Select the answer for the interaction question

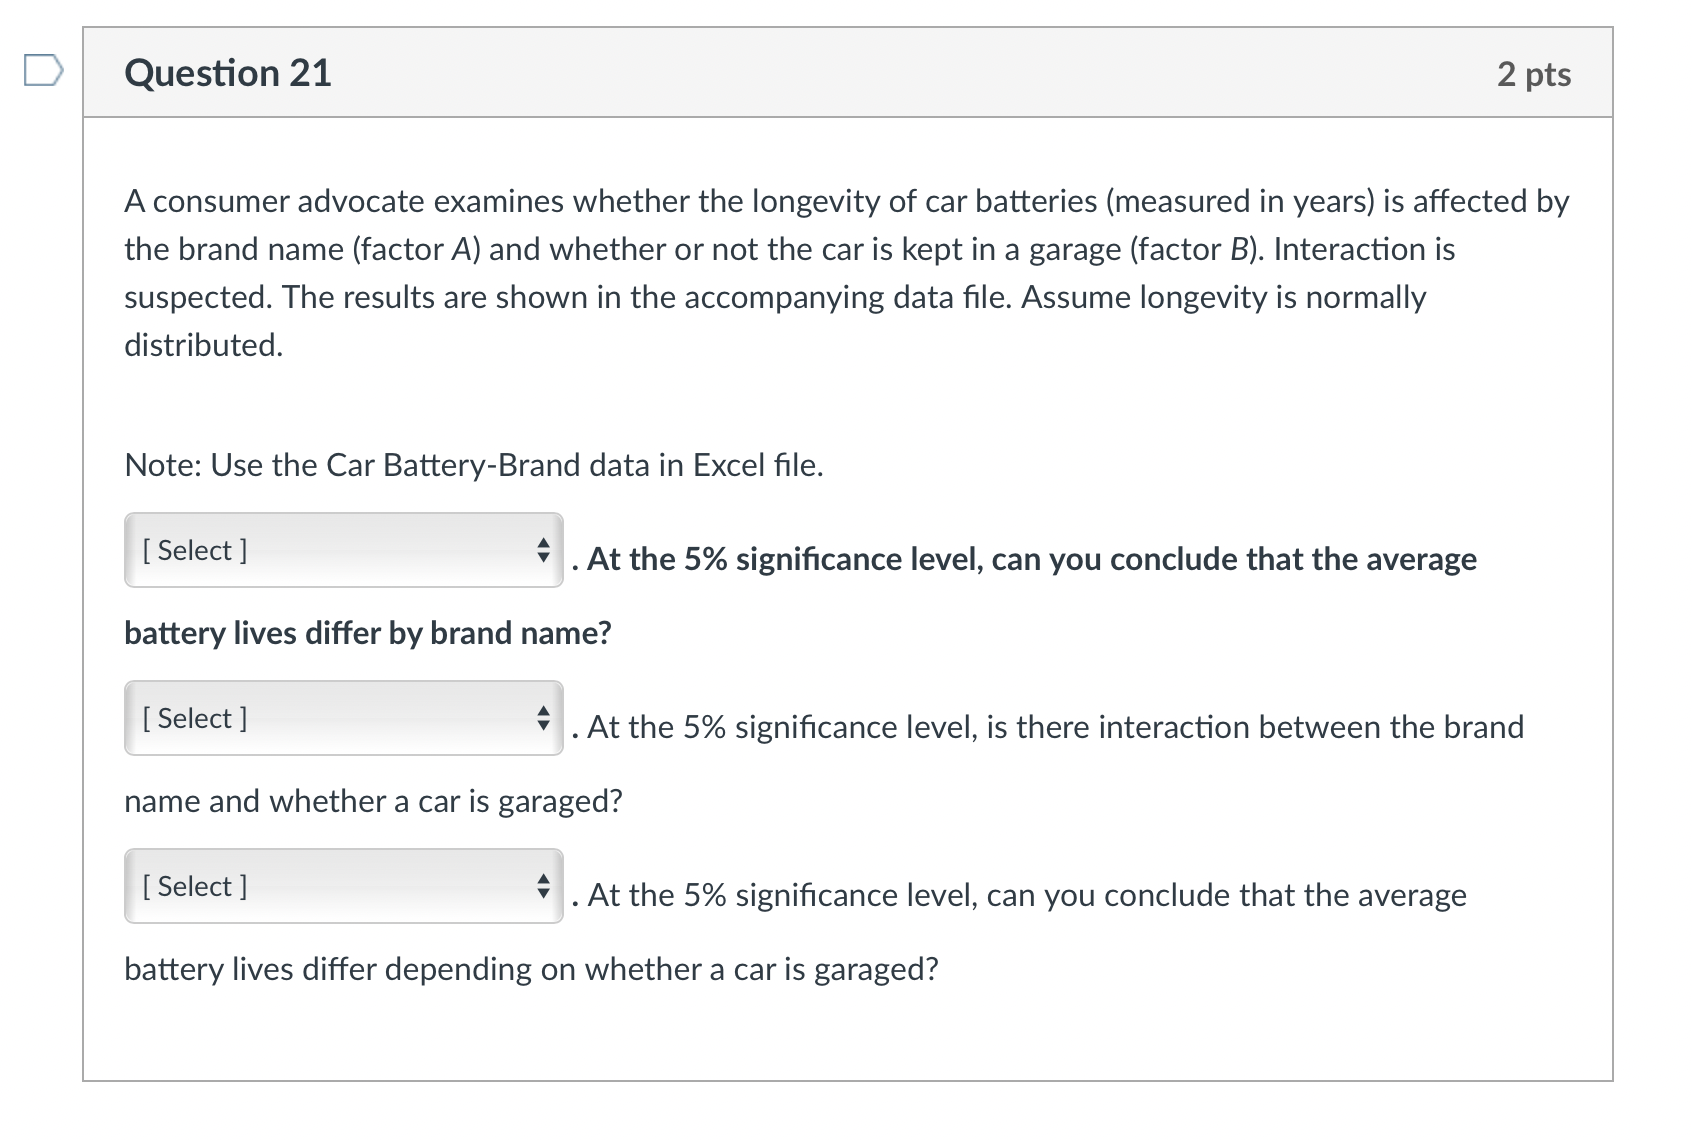pos(342,717)
